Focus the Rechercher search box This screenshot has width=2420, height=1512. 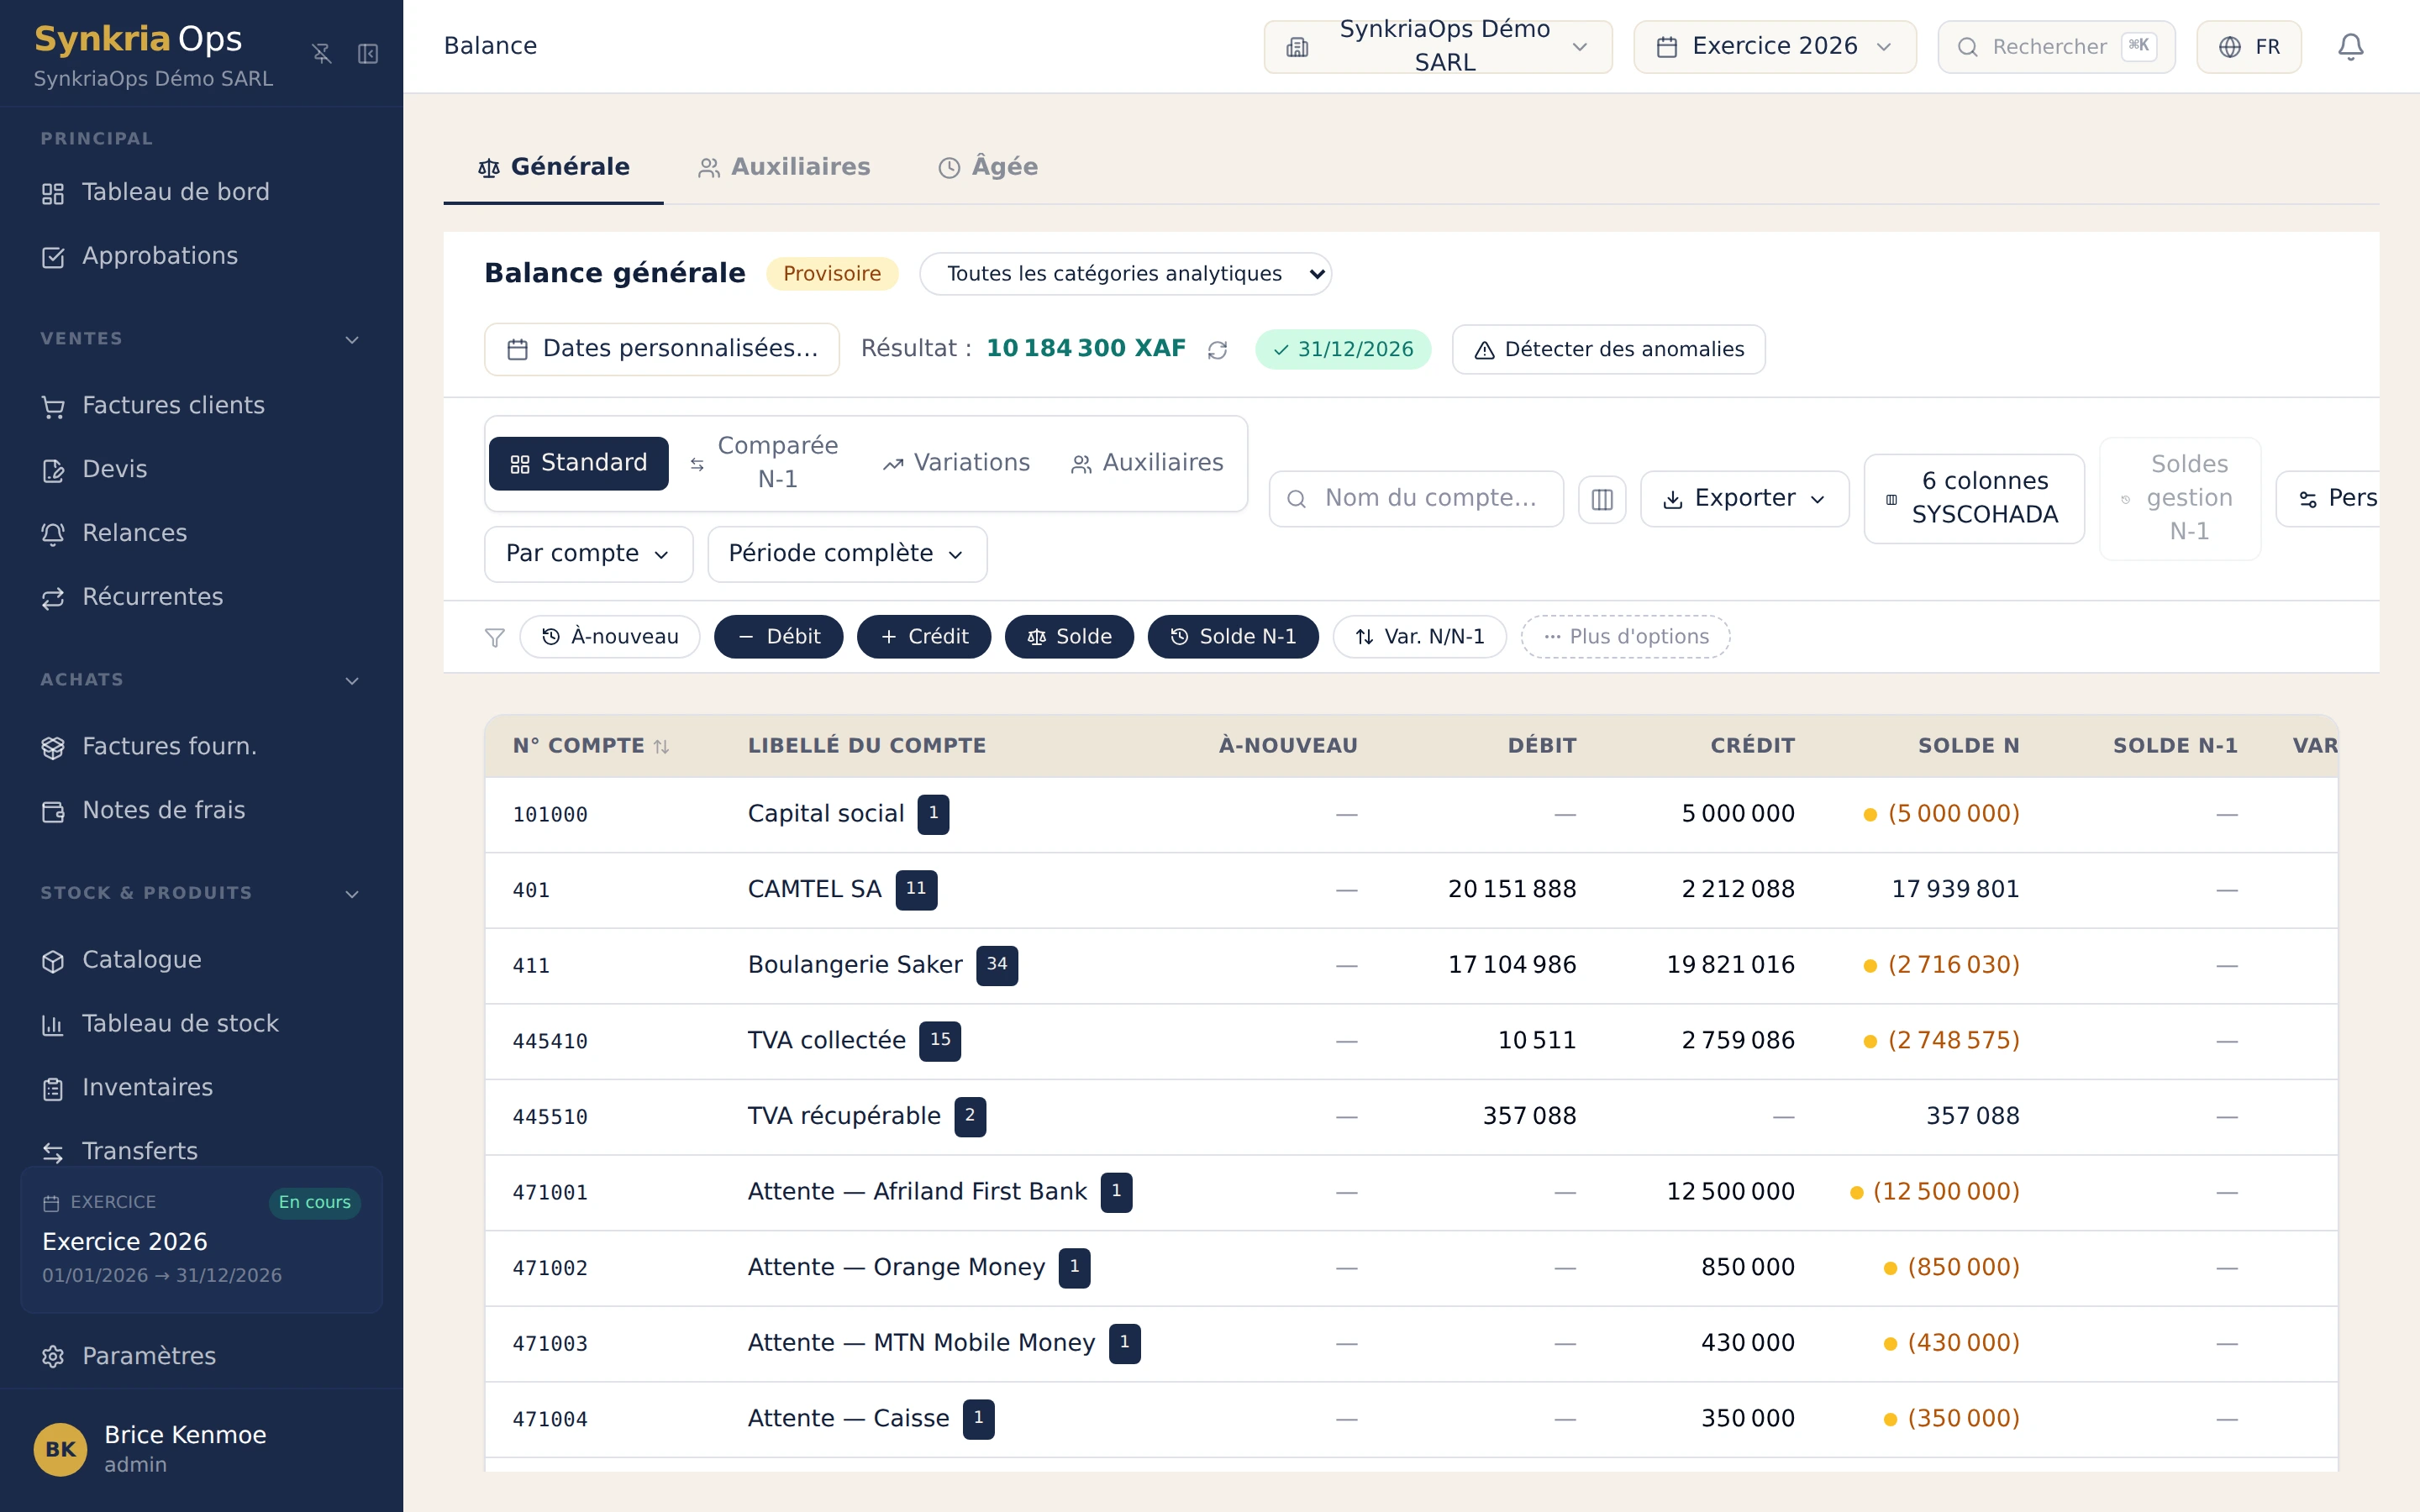tap(2056, 47)
